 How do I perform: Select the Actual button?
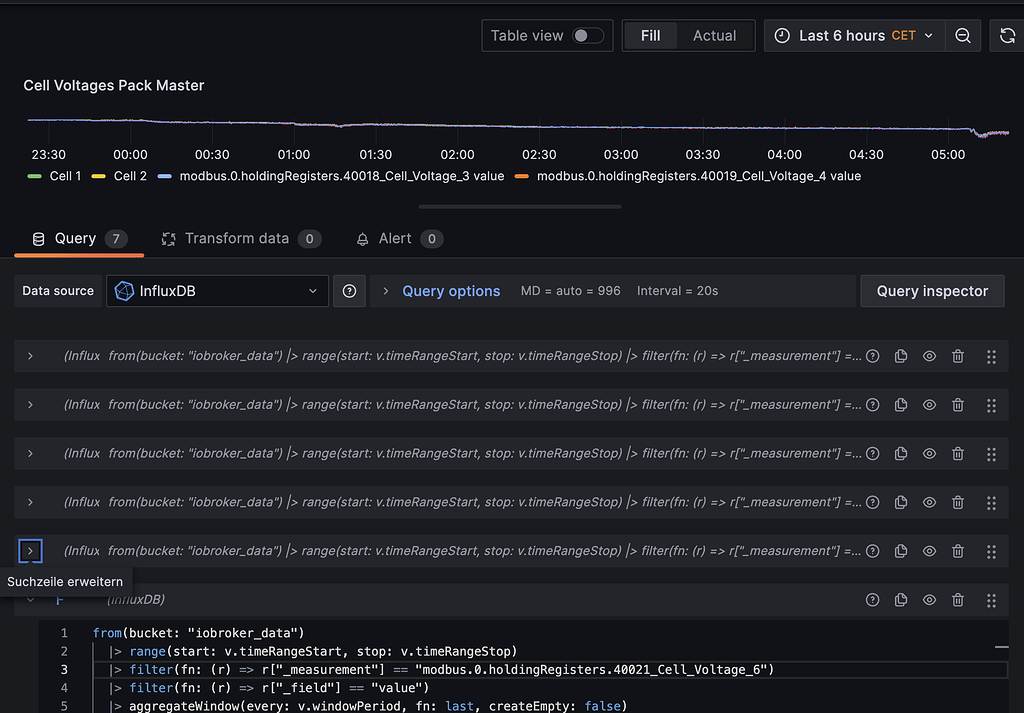(x=714, y=35)
